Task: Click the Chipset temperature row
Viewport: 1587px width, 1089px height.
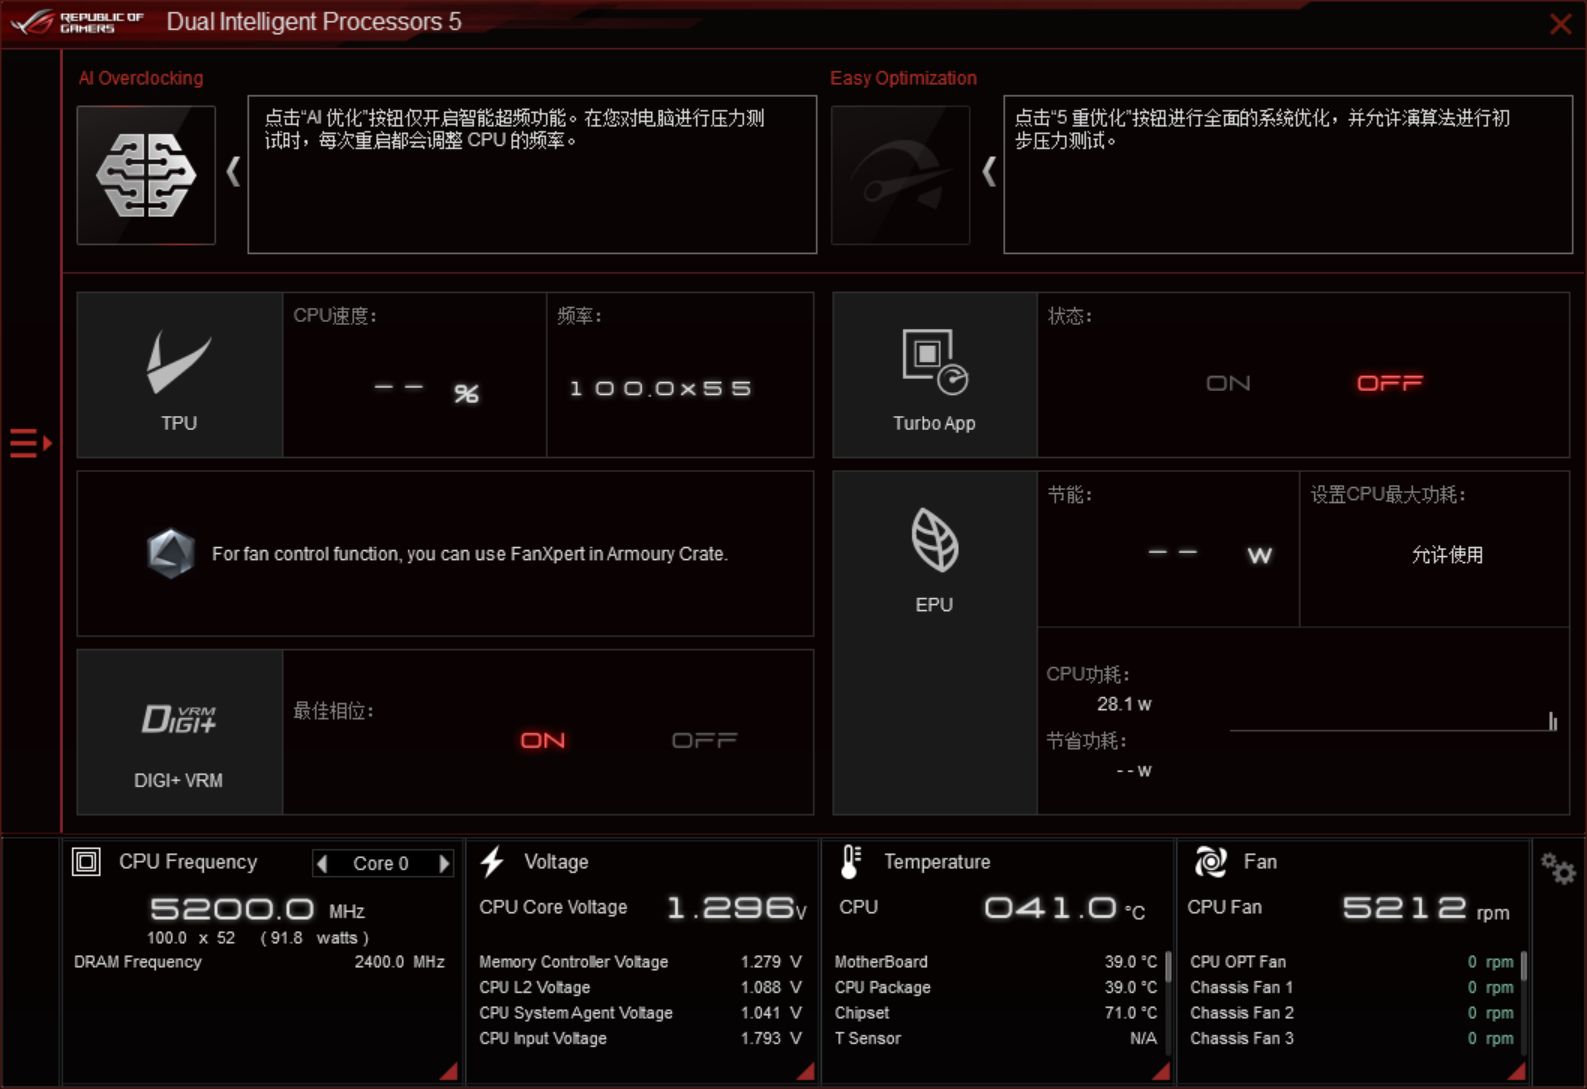Action: click(x=996, y=1013)
